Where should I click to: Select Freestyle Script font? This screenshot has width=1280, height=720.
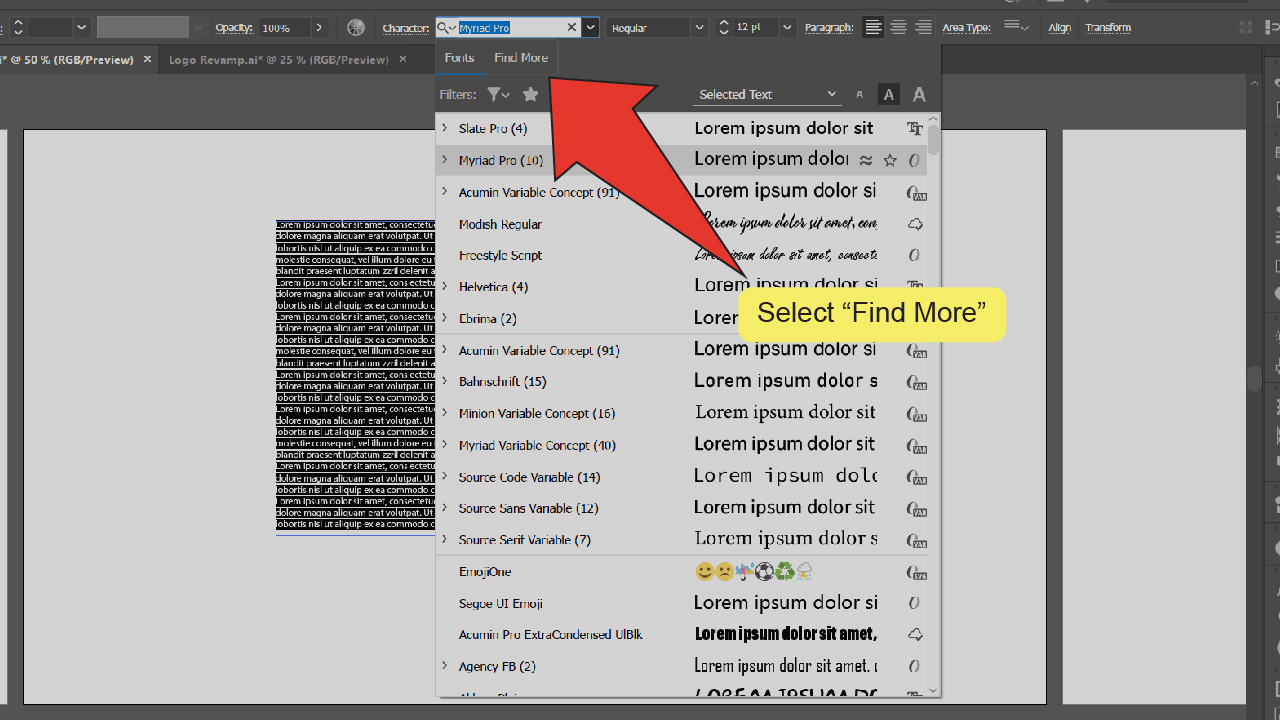click(500, 256)
